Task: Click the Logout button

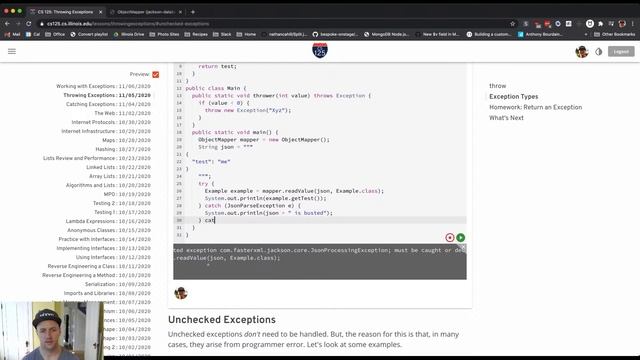Action: [621, 51]
